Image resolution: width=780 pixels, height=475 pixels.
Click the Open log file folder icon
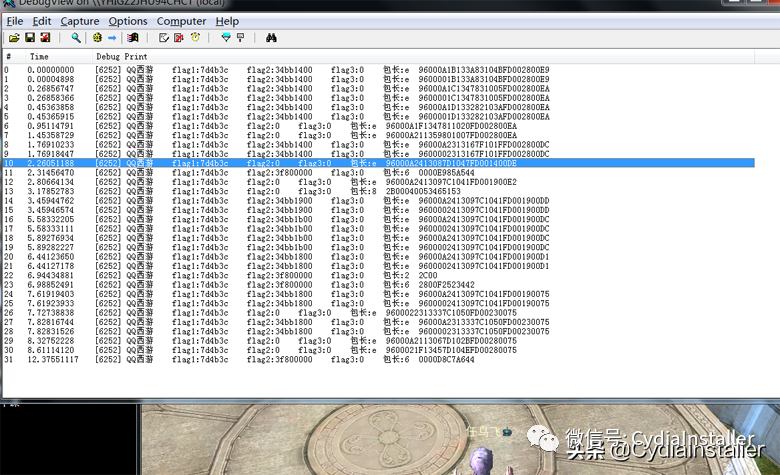14,38
